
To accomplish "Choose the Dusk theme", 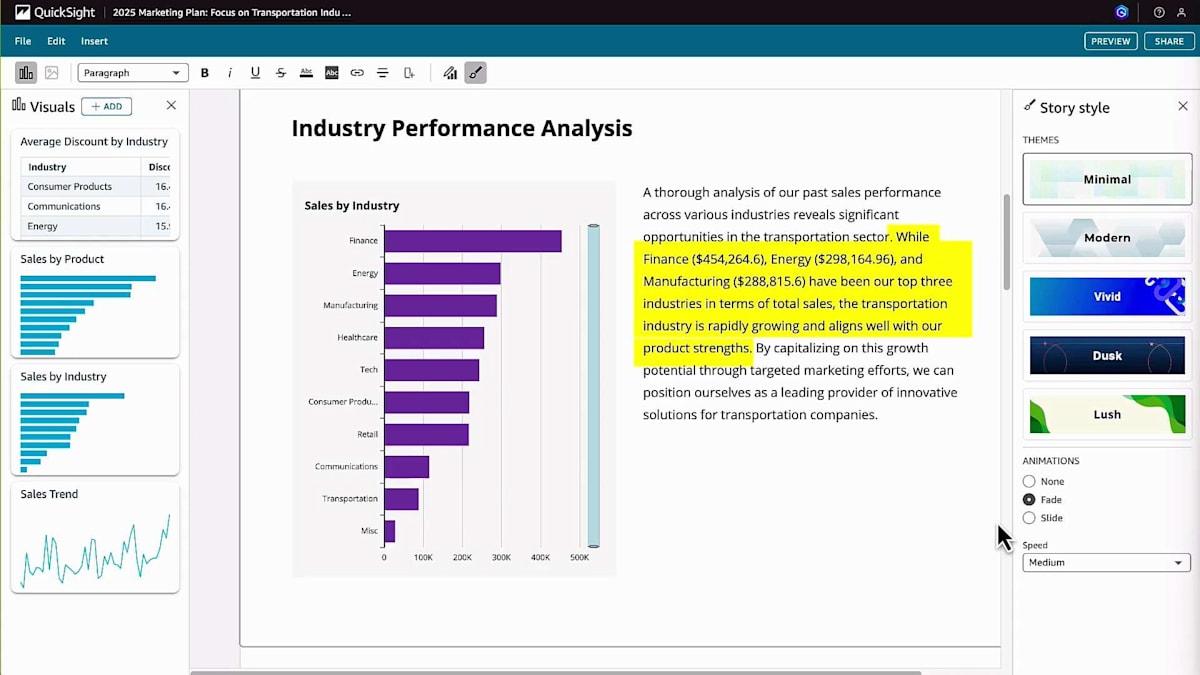I will pyautogui.click(x=1107, y=355).
